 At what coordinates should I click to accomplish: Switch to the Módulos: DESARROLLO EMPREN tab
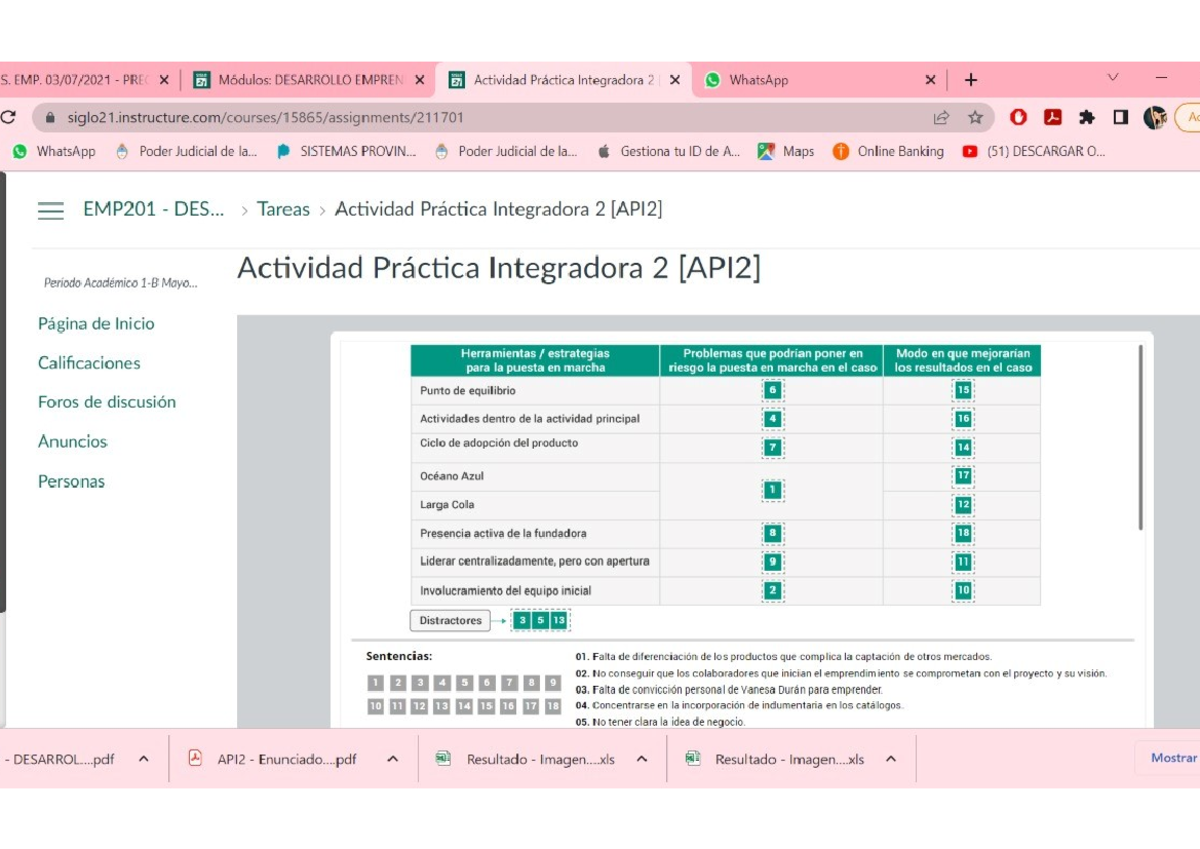[x=290, y=79]
